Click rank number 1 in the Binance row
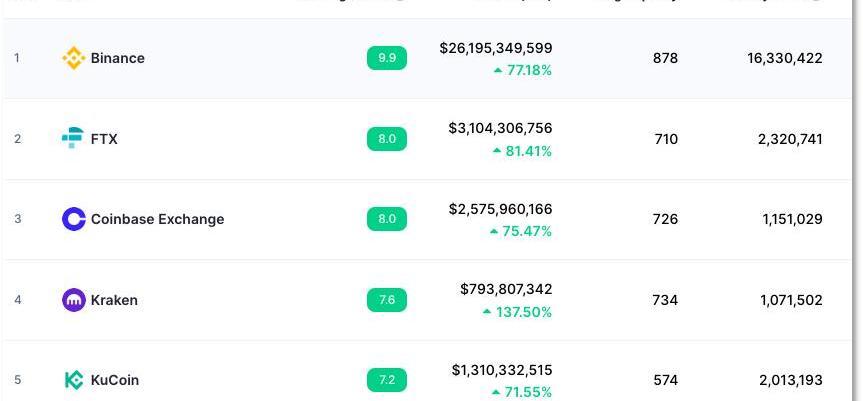This screenshot has width=863, height=401. pos(17,58)
